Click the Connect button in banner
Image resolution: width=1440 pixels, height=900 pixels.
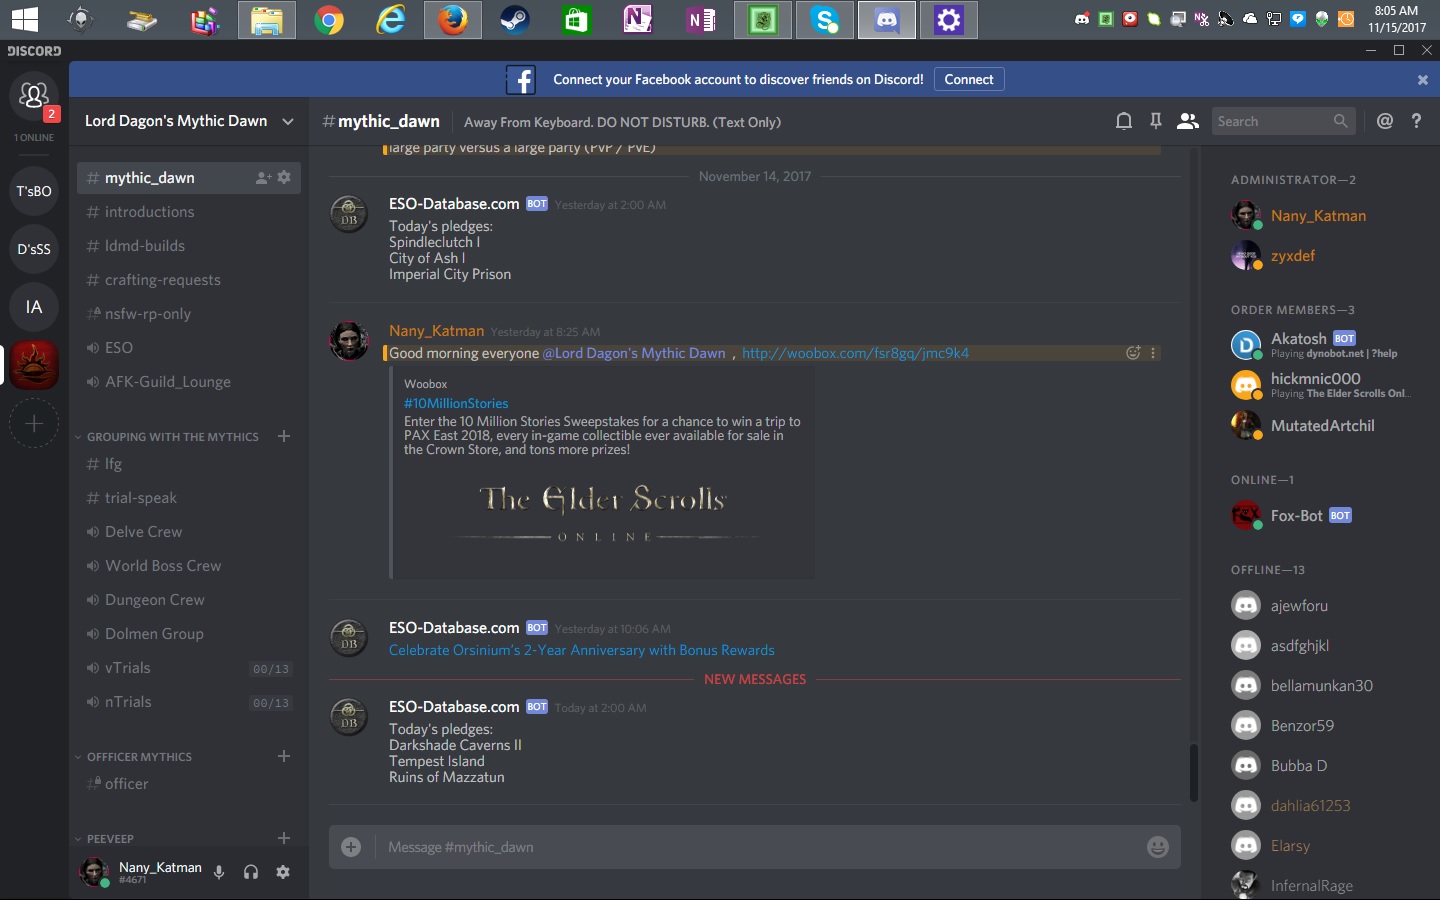pyautogui.click(x=969, y=79)
